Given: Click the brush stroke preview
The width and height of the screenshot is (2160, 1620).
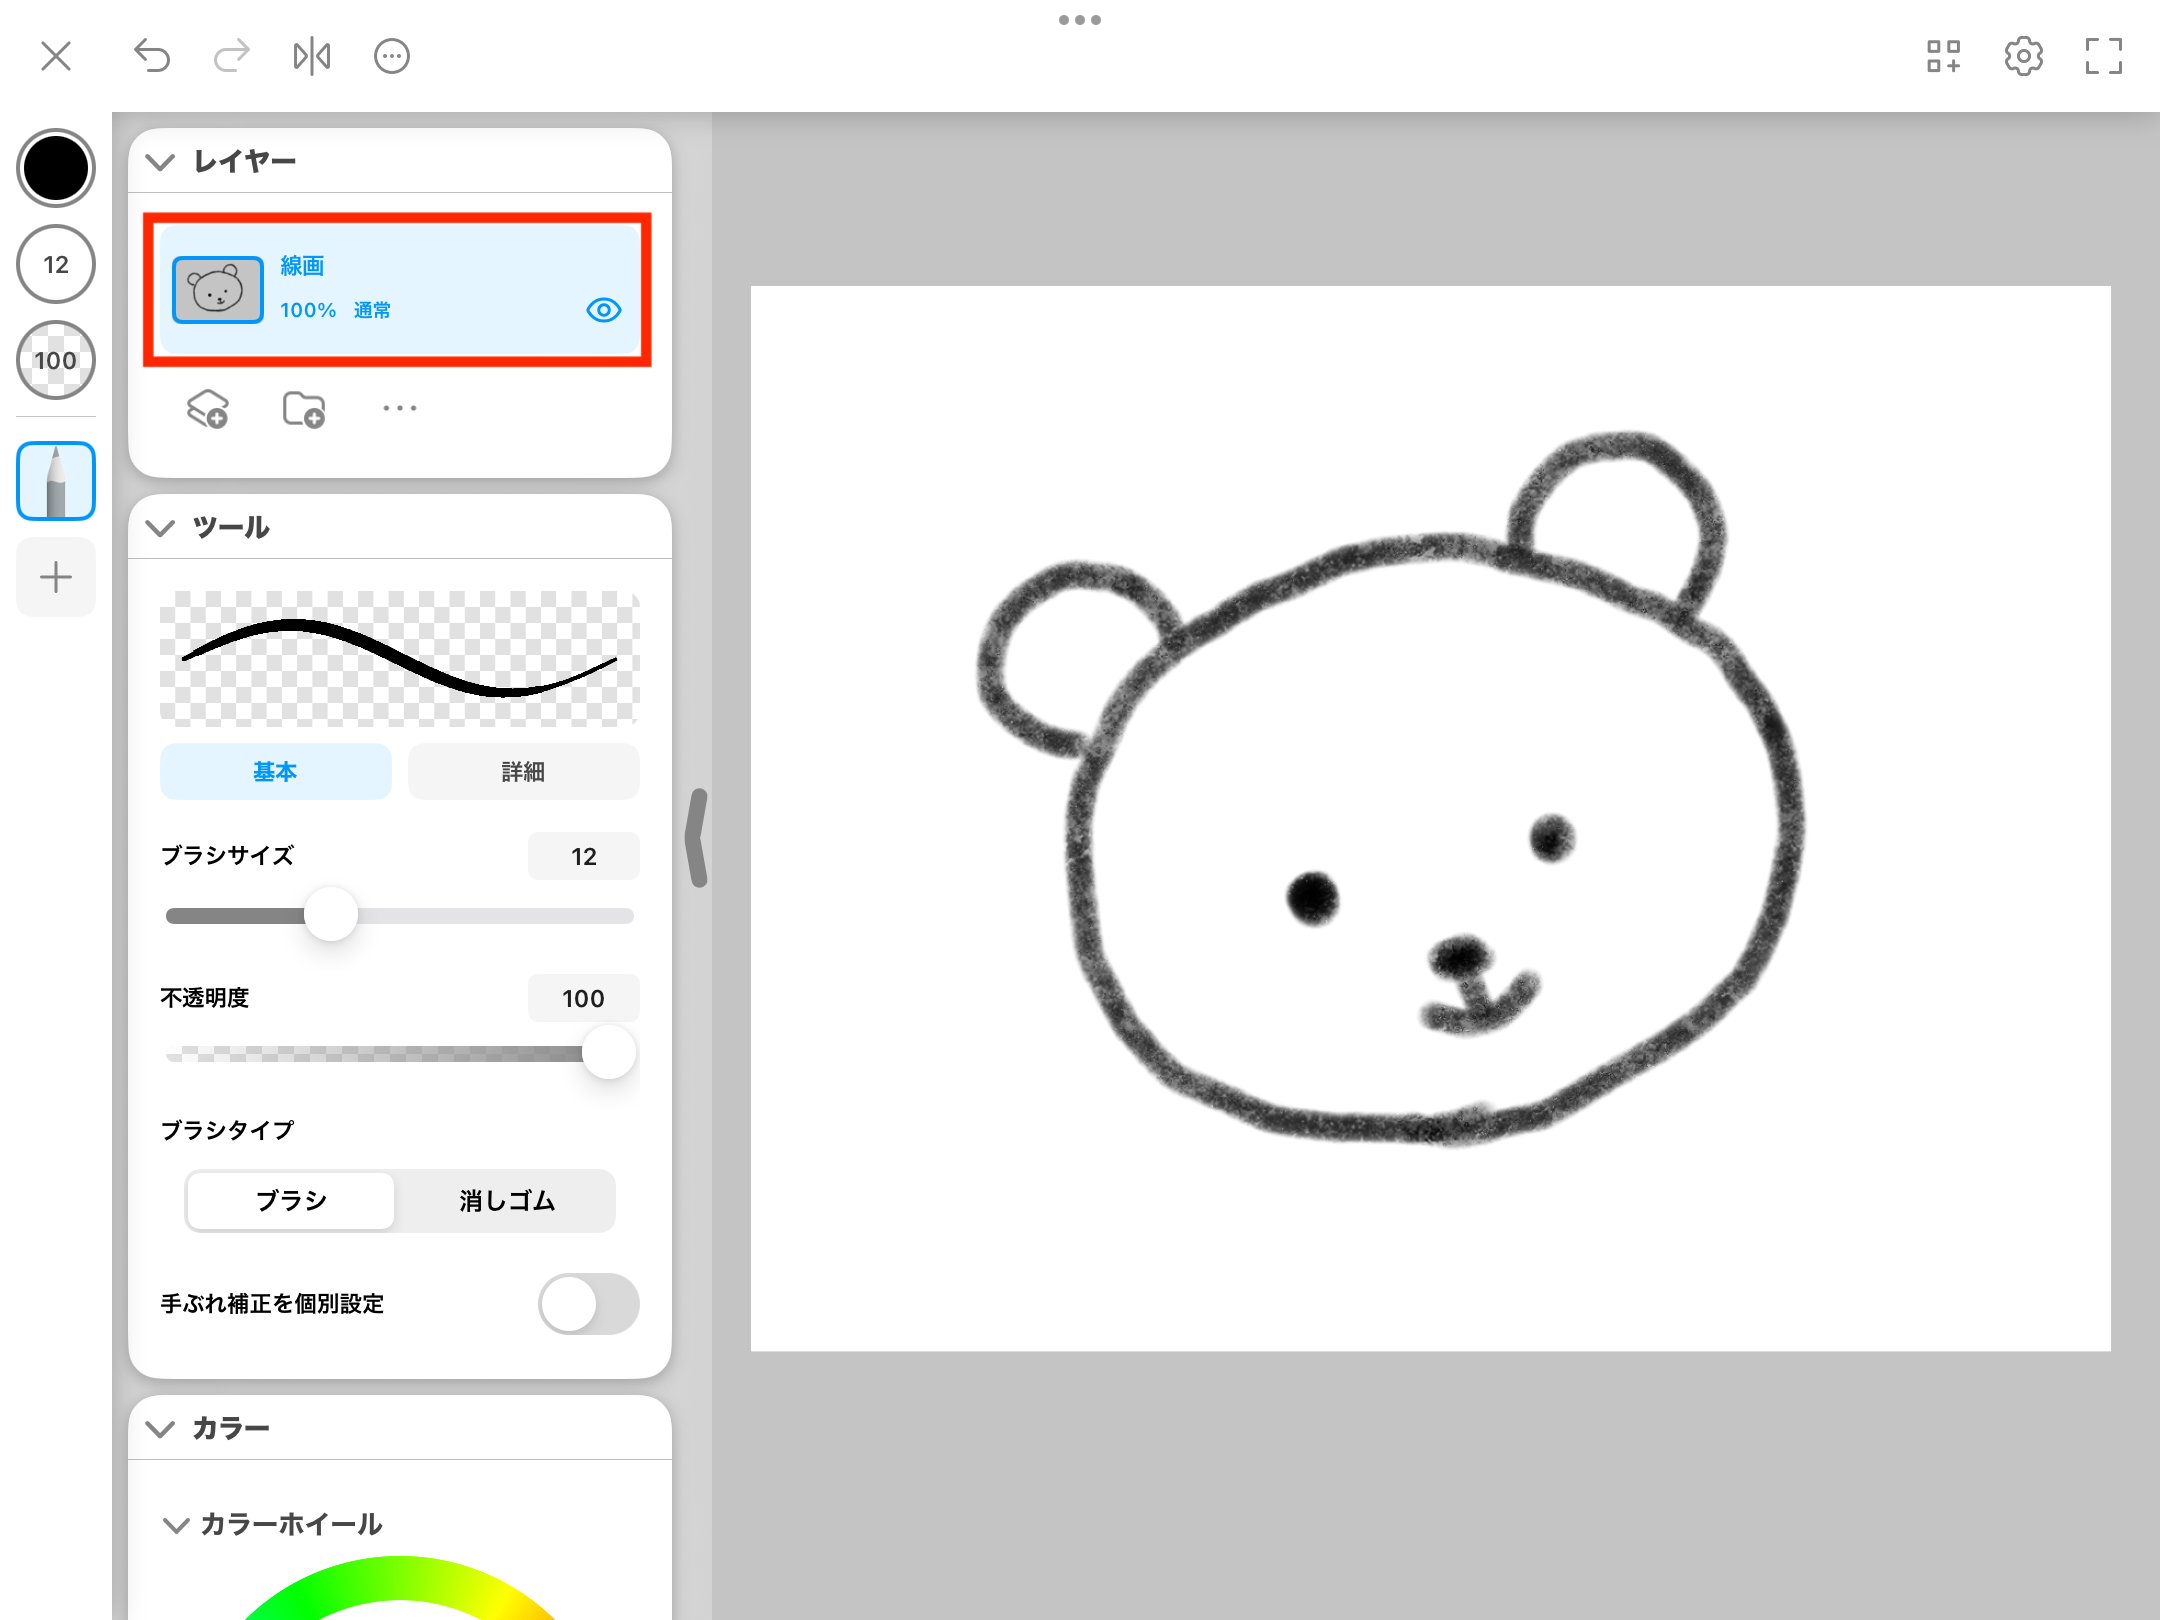Looking at the screenshot, I should [x=400, y=658].
